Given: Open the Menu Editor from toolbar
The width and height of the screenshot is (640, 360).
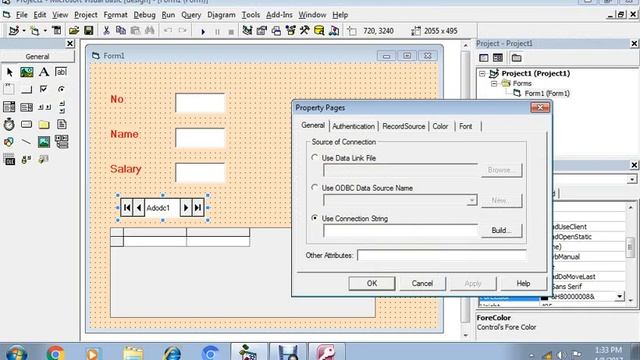Looking at the screenshot, I should pos(56,31).
